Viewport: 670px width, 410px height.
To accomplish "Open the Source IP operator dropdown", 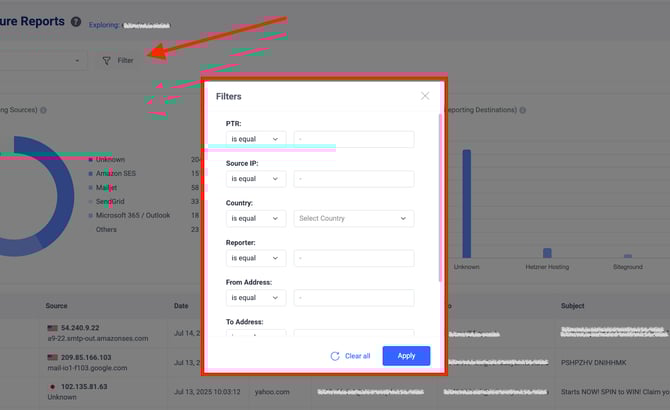I will click(x=256, y=179).
